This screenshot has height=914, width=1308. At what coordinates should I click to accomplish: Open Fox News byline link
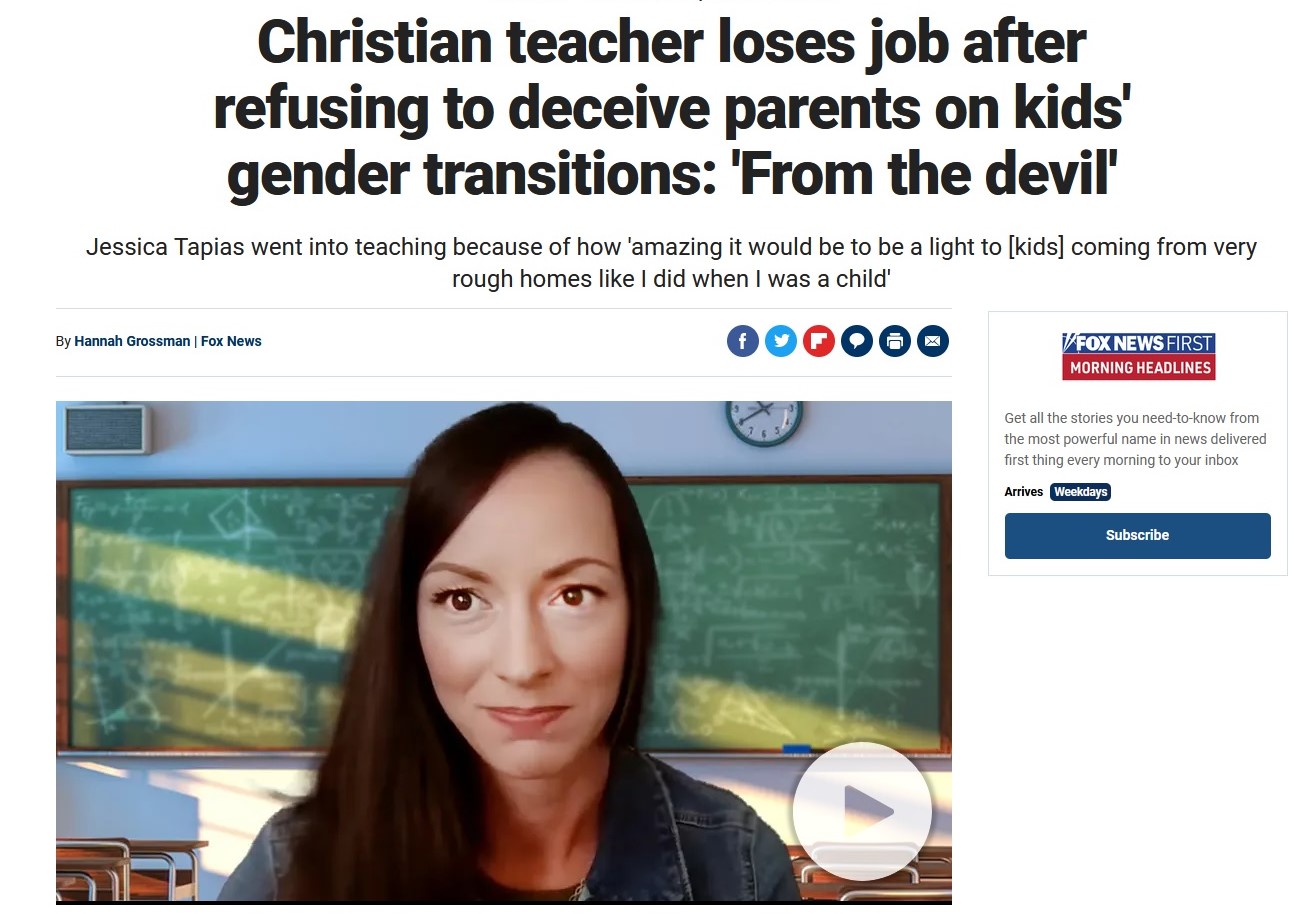[x=231, y=341]
